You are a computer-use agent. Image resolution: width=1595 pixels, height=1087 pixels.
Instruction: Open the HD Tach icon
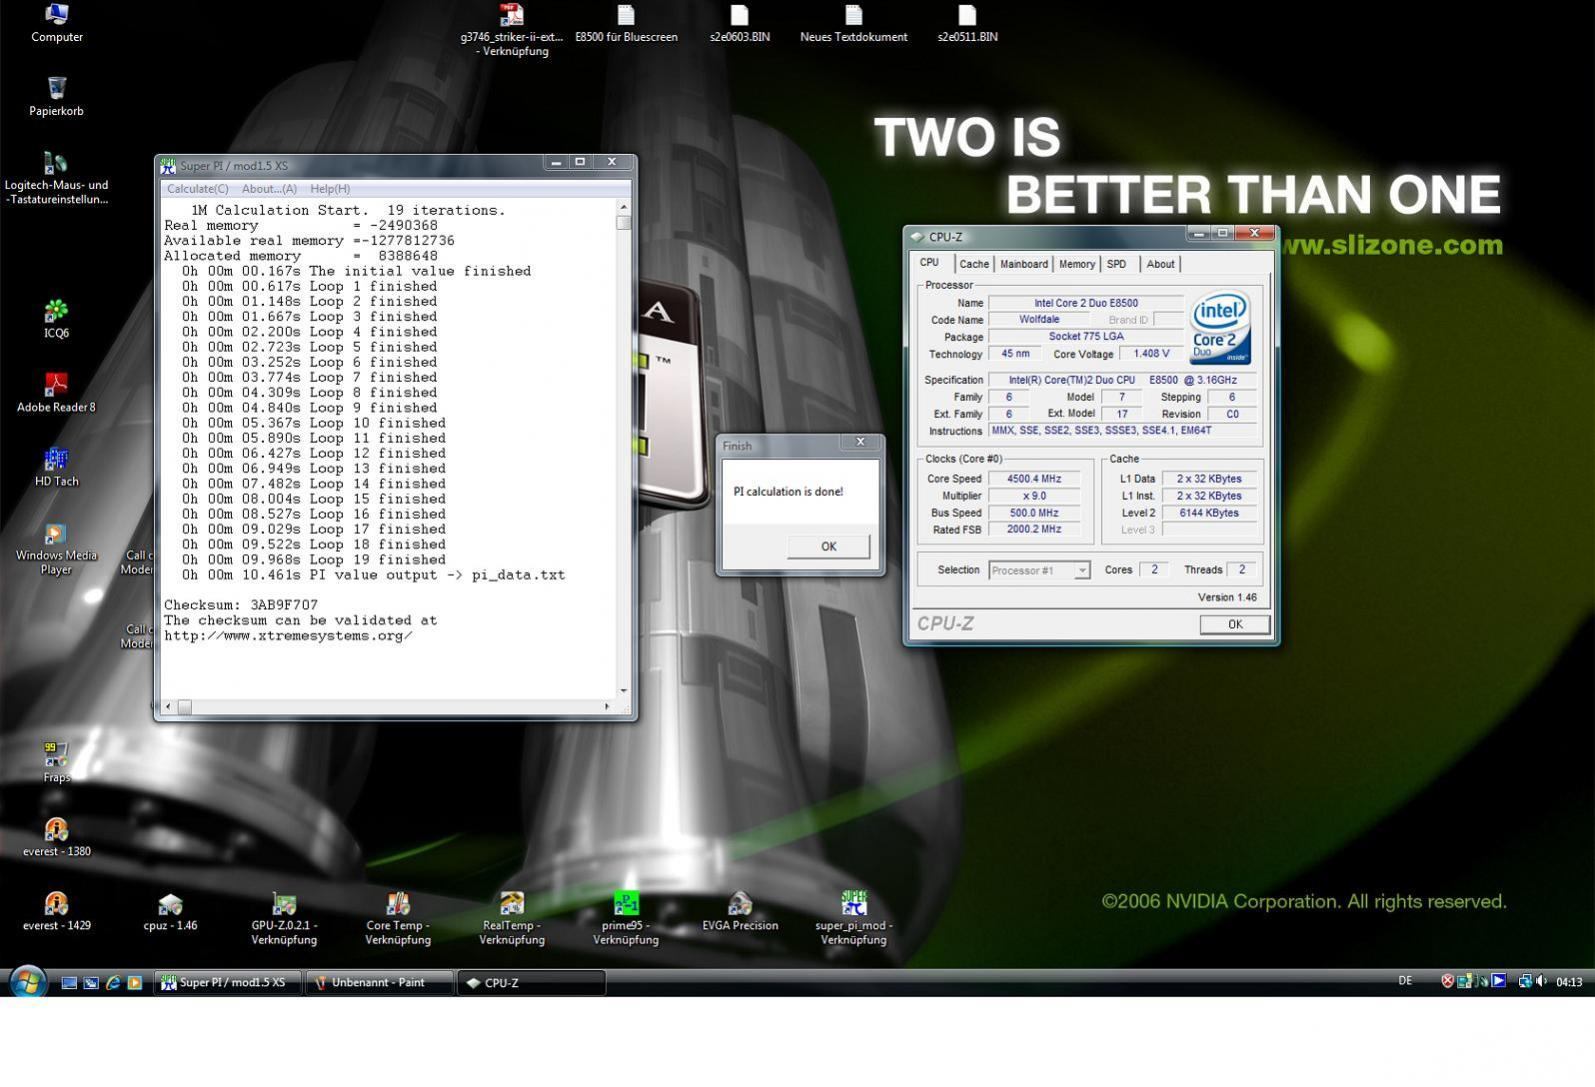57,467
